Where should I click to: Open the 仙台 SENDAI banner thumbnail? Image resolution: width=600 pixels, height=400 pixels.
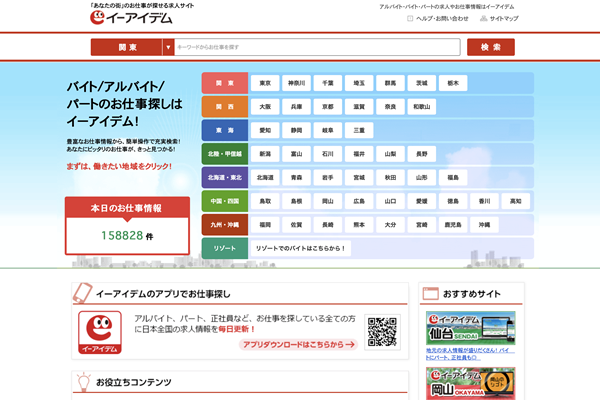pyautogui.click(x=471, y=328)
